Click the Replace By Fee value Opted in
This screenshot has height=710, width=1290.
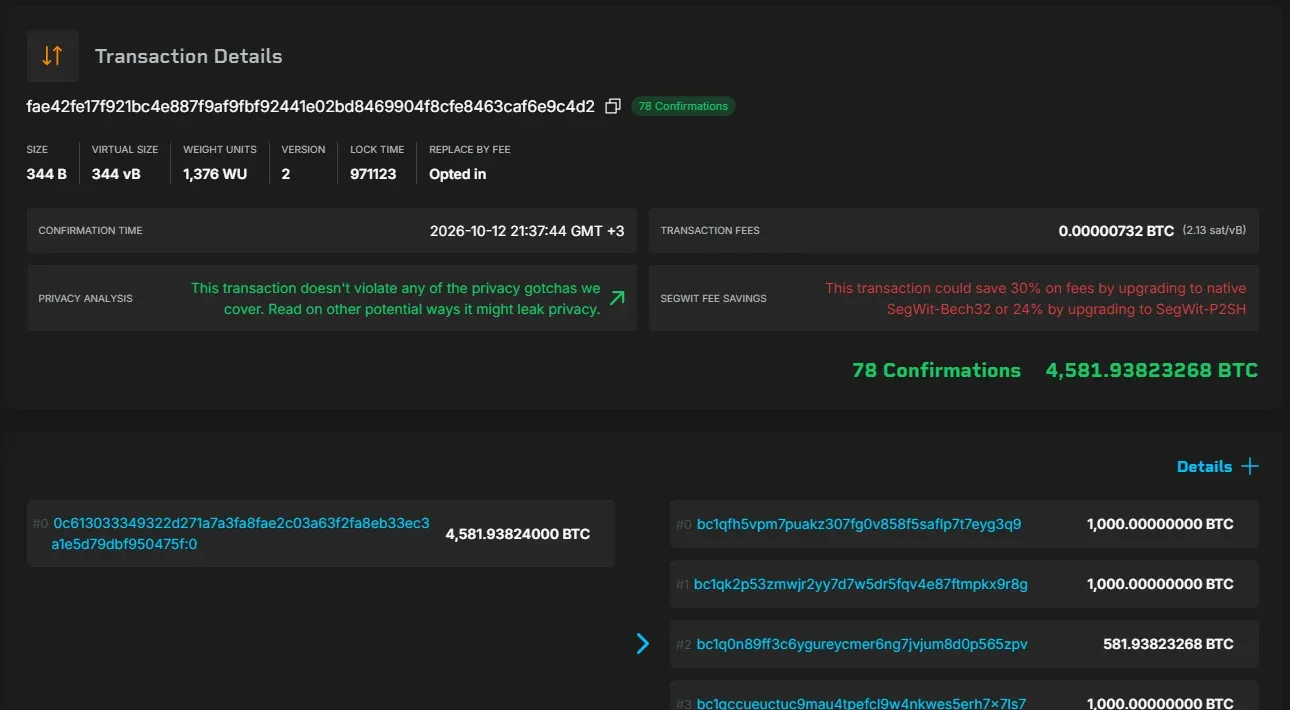[x=458, y=174]
